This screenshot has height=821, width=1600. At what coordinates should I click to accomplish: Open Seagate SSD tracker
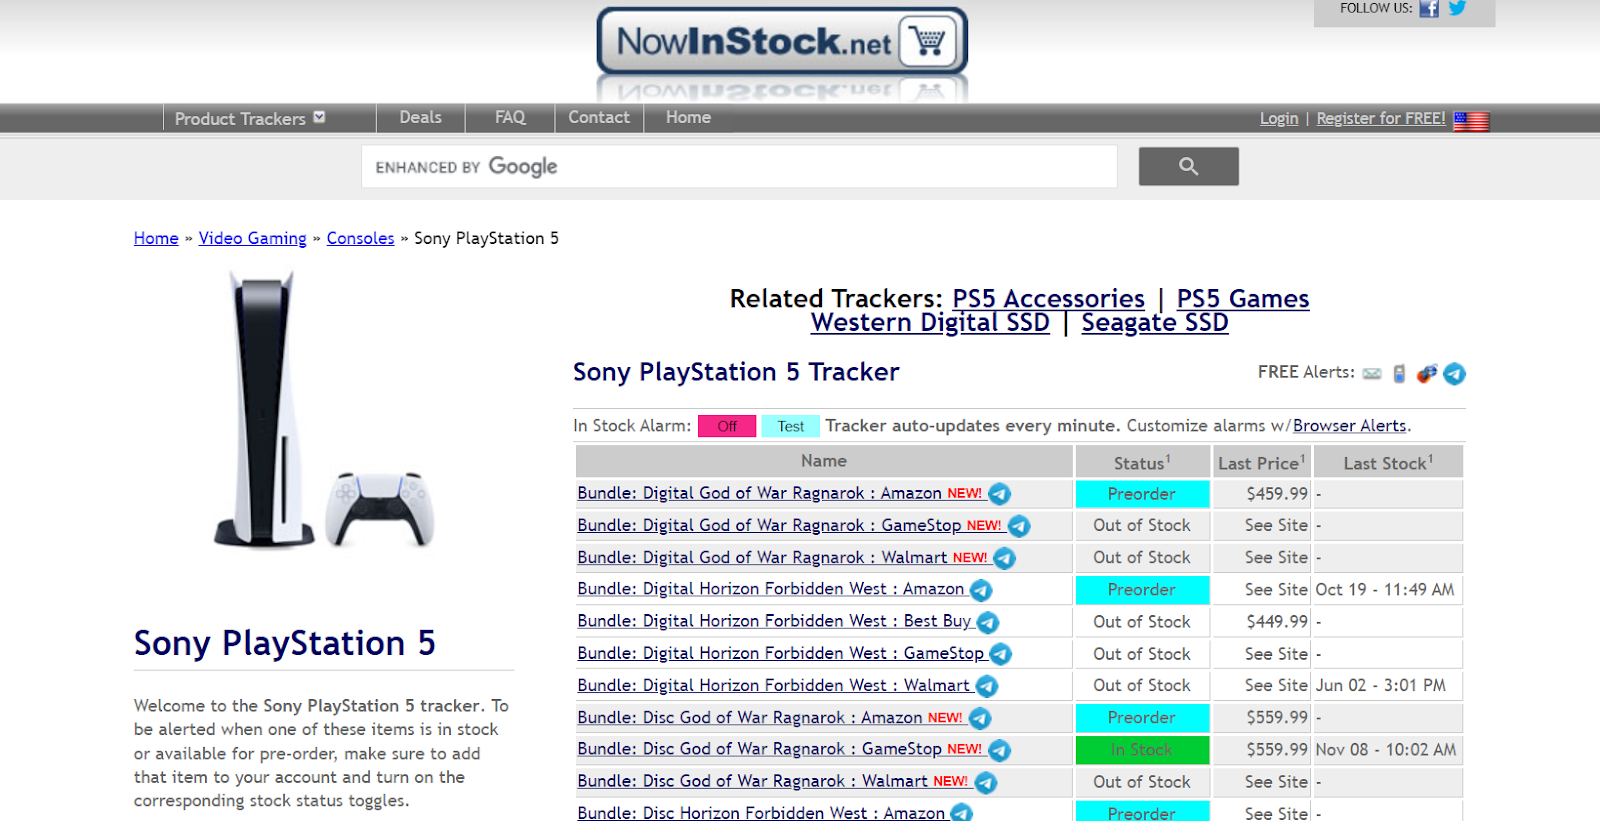pos(1155,322)
